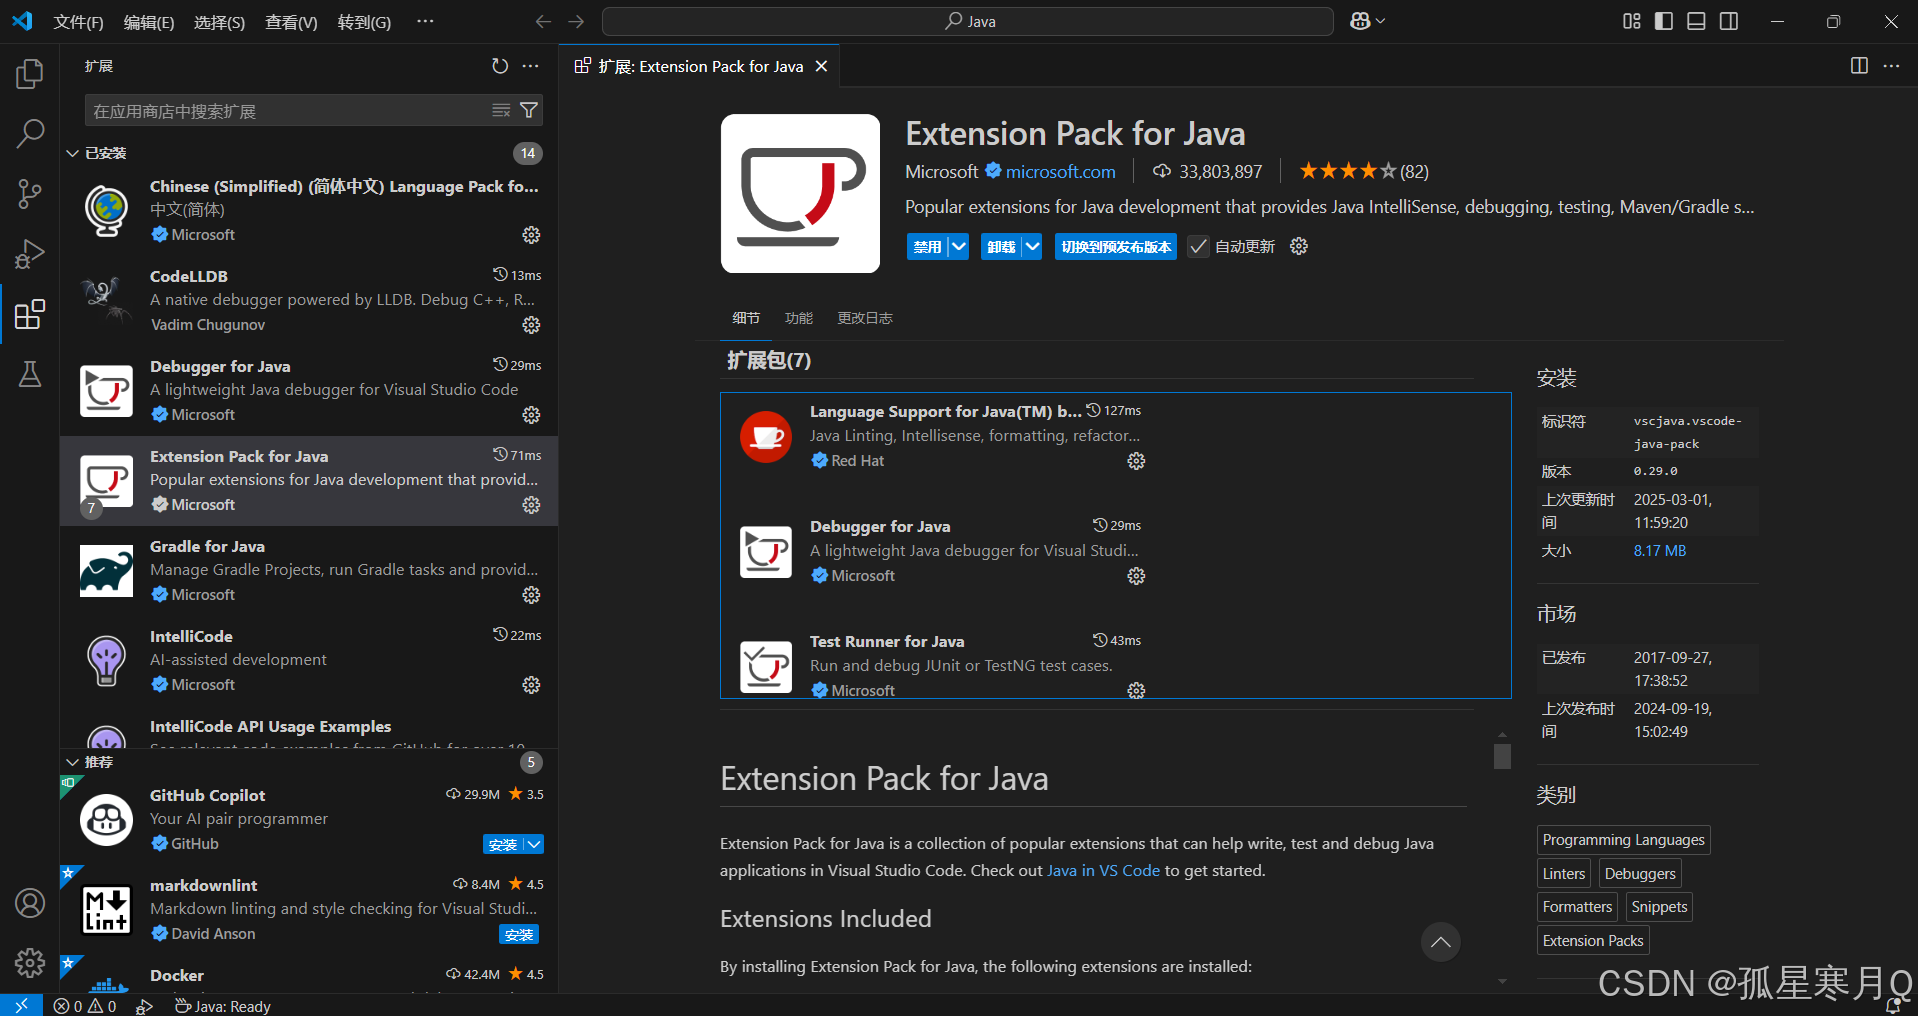Select the Programming Languages category

1623,840
